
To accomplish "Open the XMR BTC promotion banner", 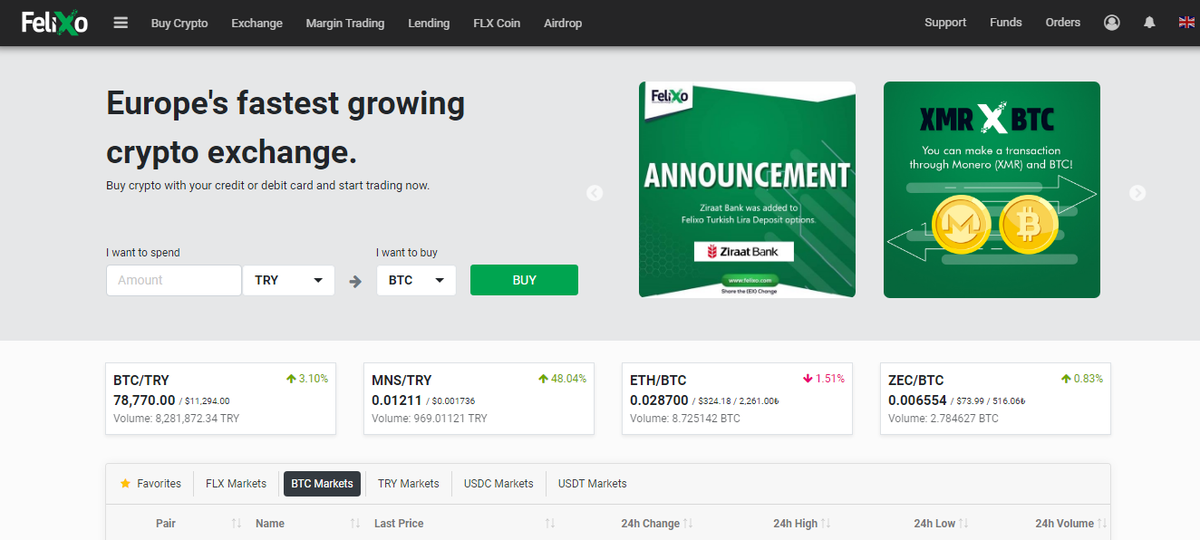I will click(x=992, y=190).
